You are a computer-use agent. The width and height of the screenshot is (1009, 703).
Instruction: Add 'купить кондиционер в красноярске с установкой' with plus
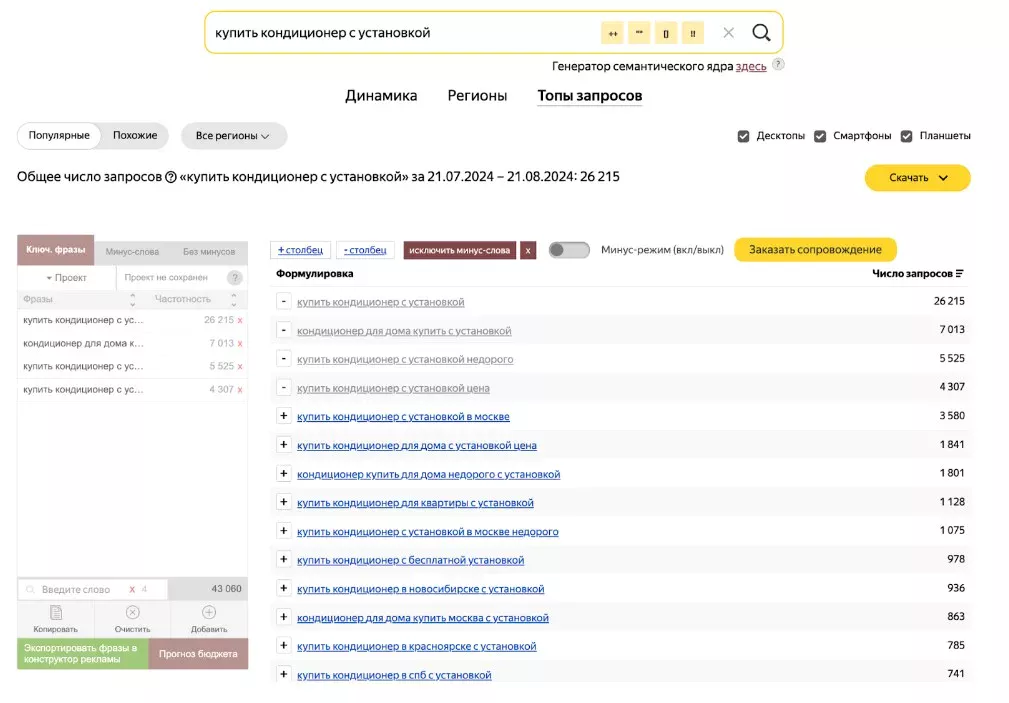(x=284, y=646)
